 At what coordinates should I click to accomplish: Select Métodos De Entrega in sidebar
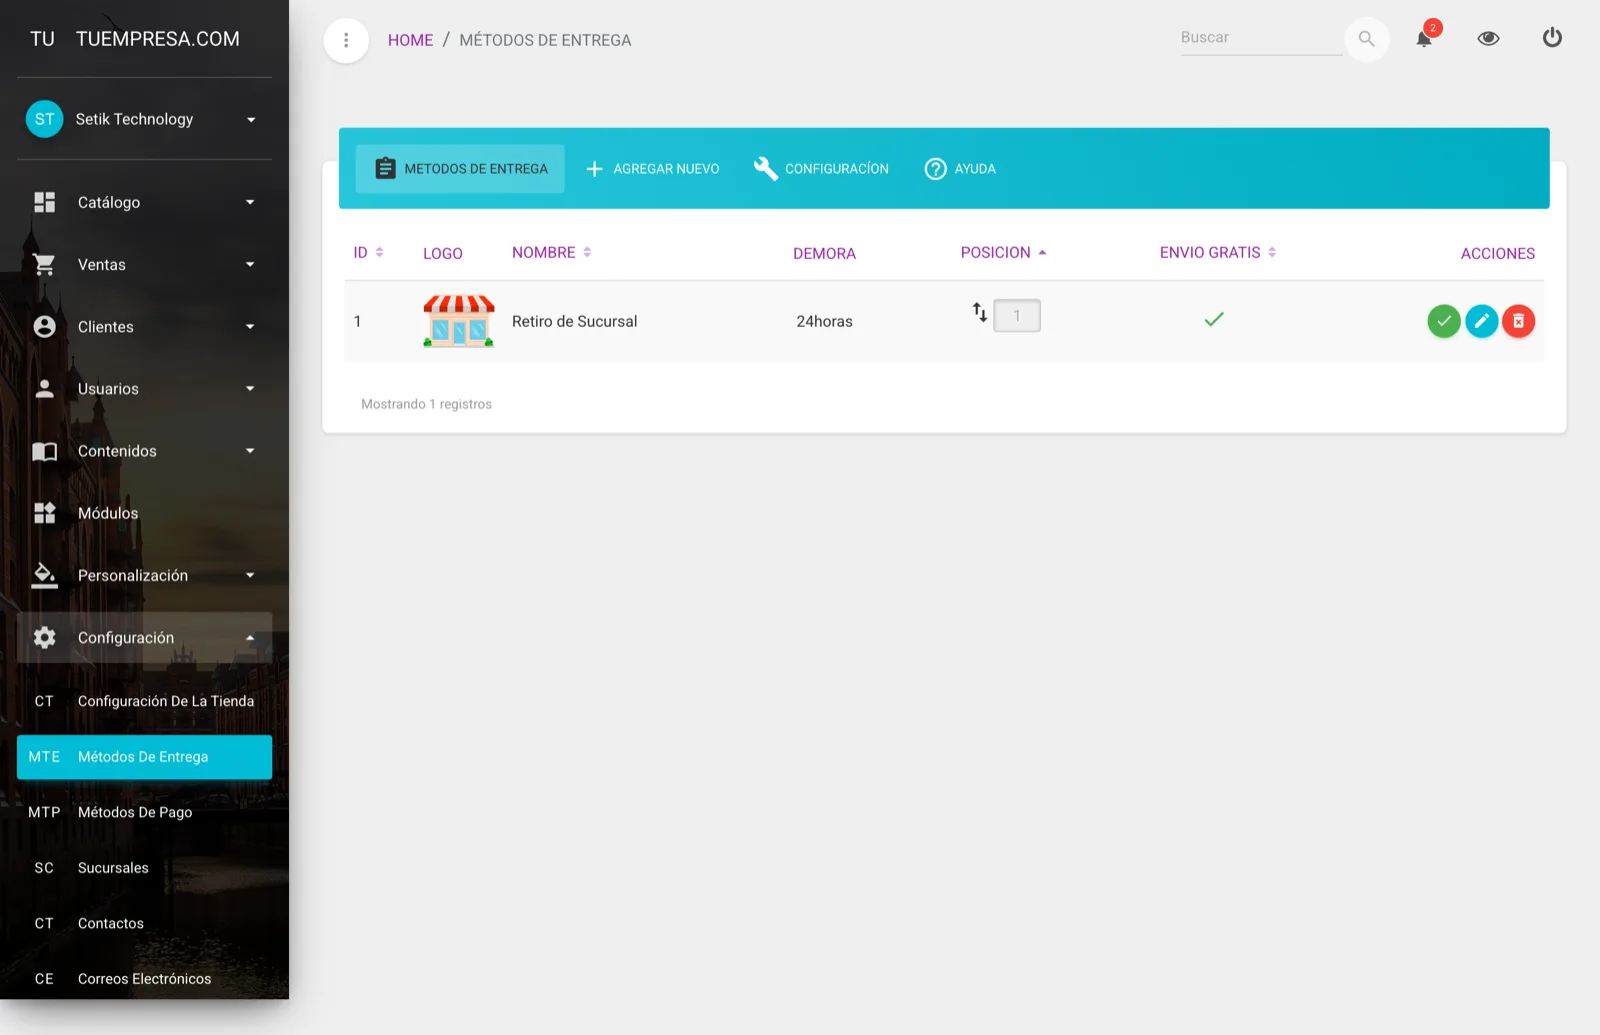144,757
